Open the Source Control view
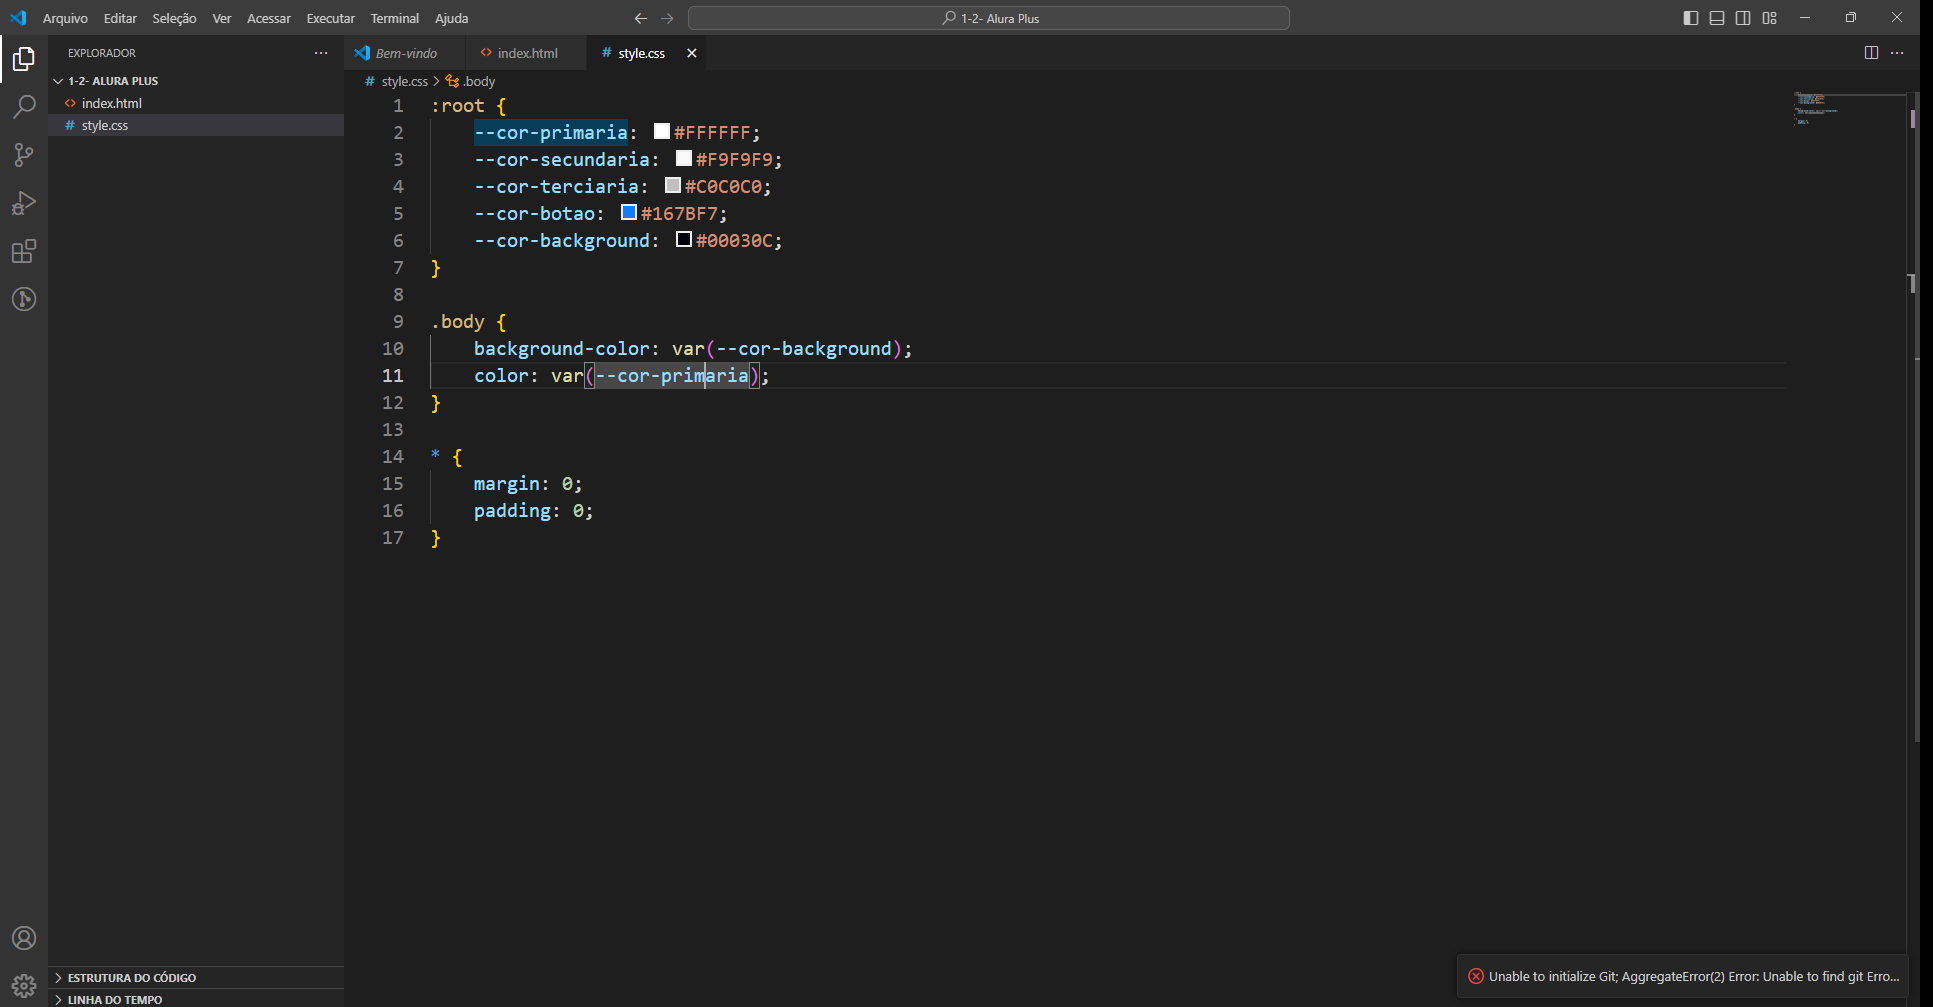Screen dimensions: 1933x1007 click(x=24, y=155)
